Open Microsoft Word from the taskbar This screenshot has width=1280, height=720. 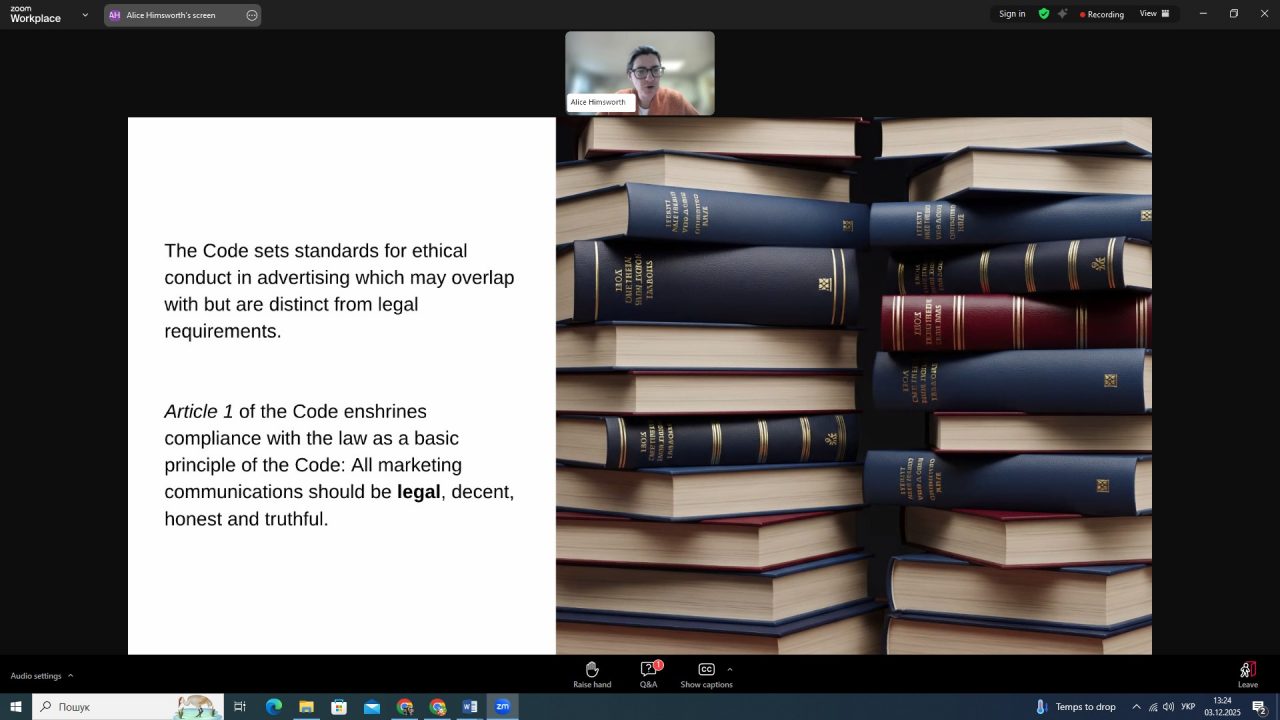point(470,707)
